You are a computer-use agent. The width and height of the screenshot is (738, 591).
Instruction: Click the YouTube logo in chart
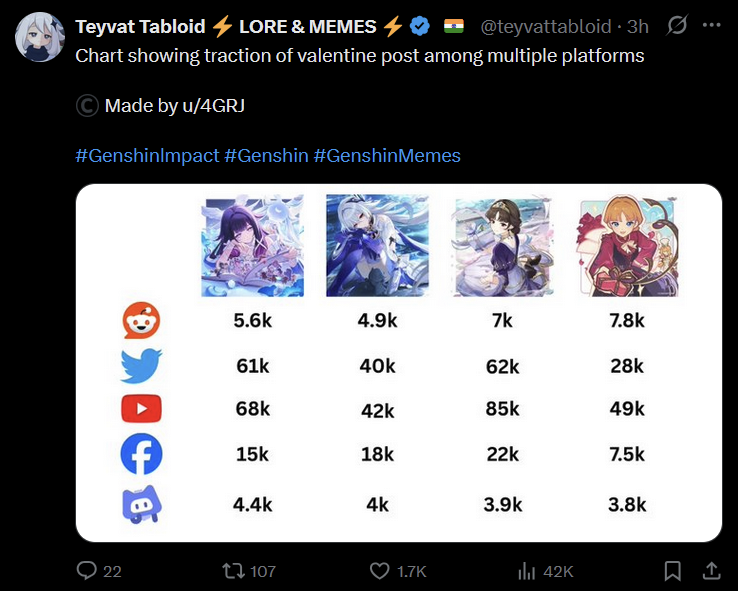click(x=141, y=408)
